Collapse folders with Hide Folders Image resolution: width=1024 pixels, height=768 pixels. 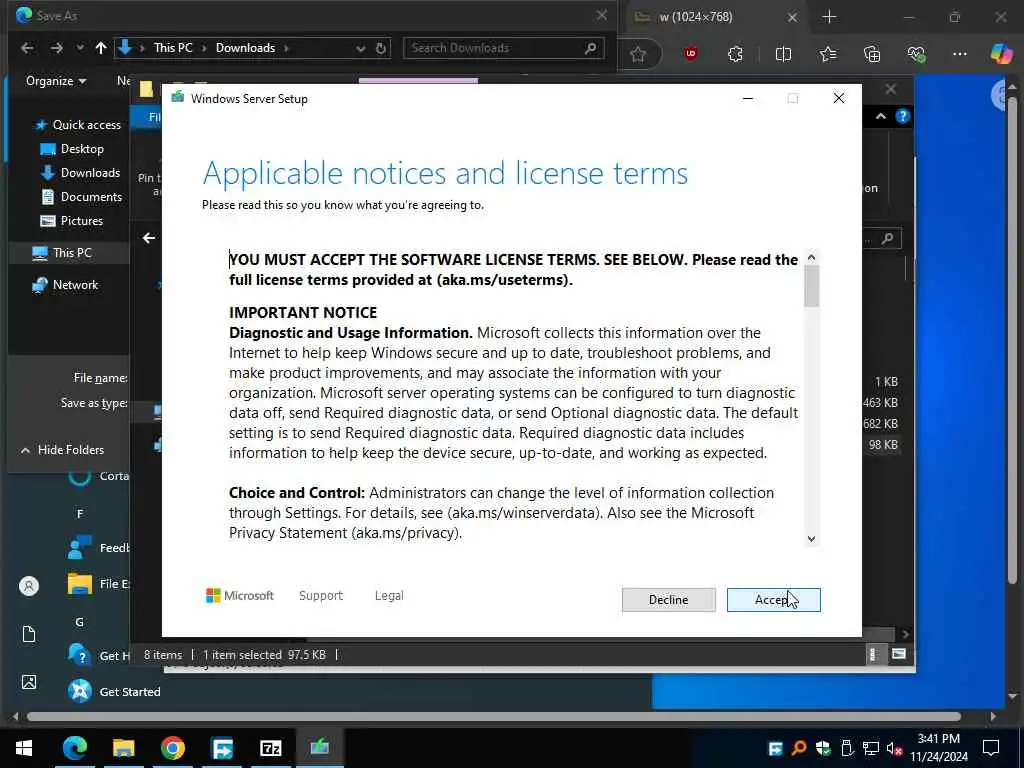tap(63, 450)
